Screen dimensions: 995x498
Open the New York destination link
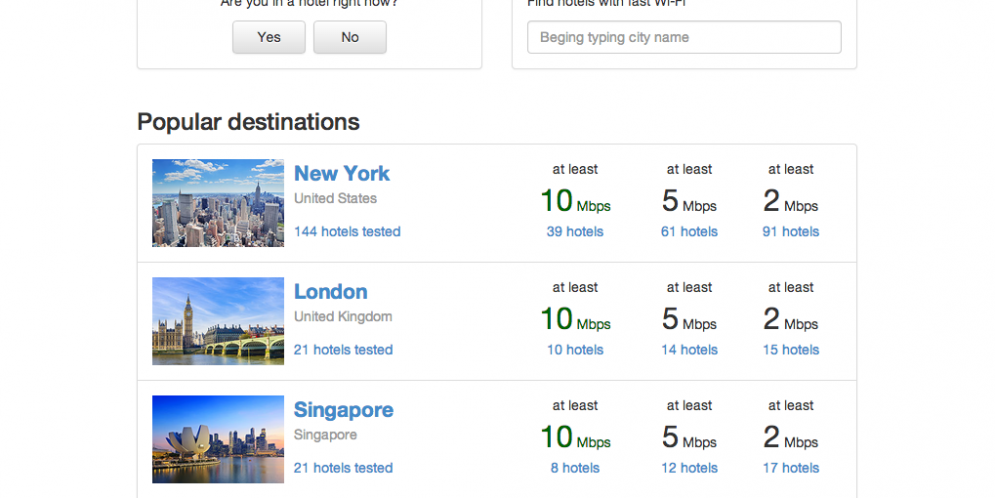(342, 173)
